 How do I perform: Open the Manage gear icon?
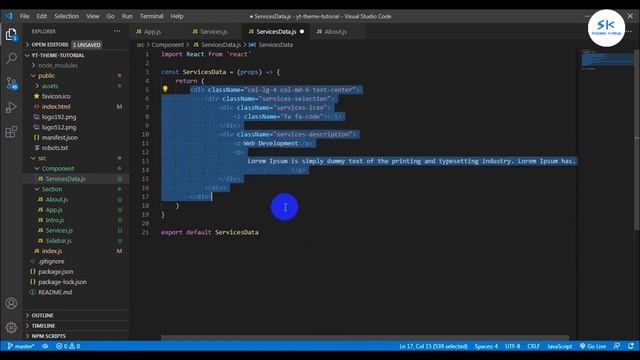pos(11,327)
